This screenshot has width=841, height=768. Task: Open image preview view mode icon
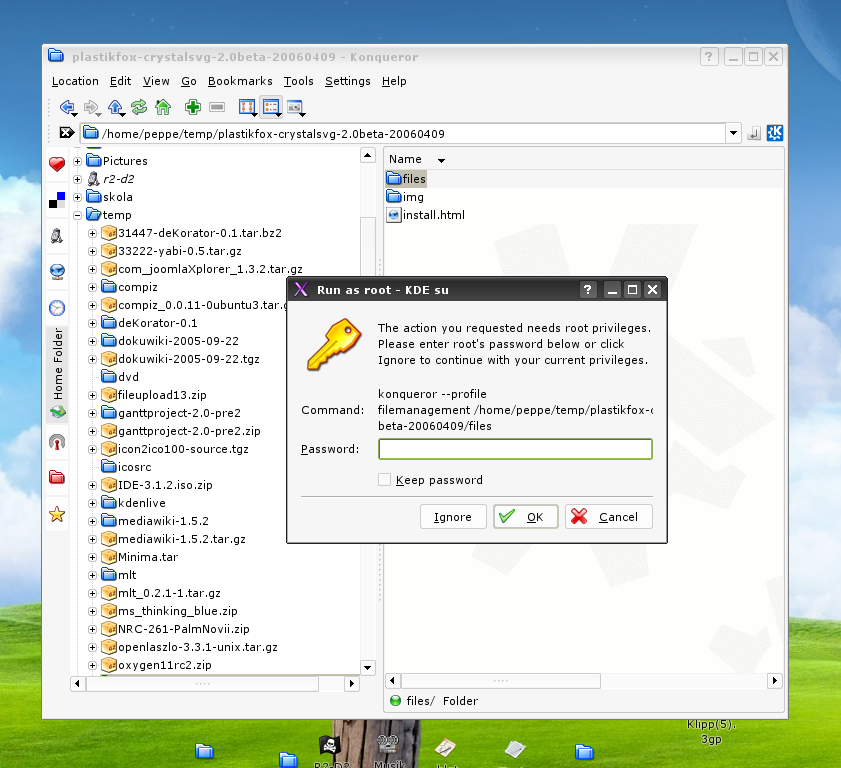pyautogui.click(x=296, y=107)
